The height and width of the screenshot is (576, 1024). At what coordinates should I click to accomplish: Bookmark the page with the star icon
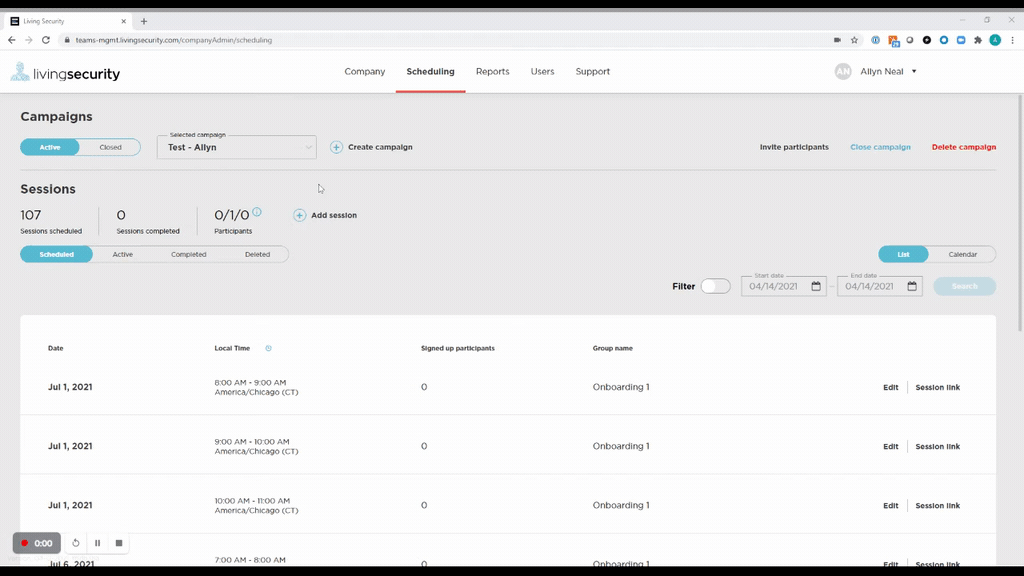[854, 40]
